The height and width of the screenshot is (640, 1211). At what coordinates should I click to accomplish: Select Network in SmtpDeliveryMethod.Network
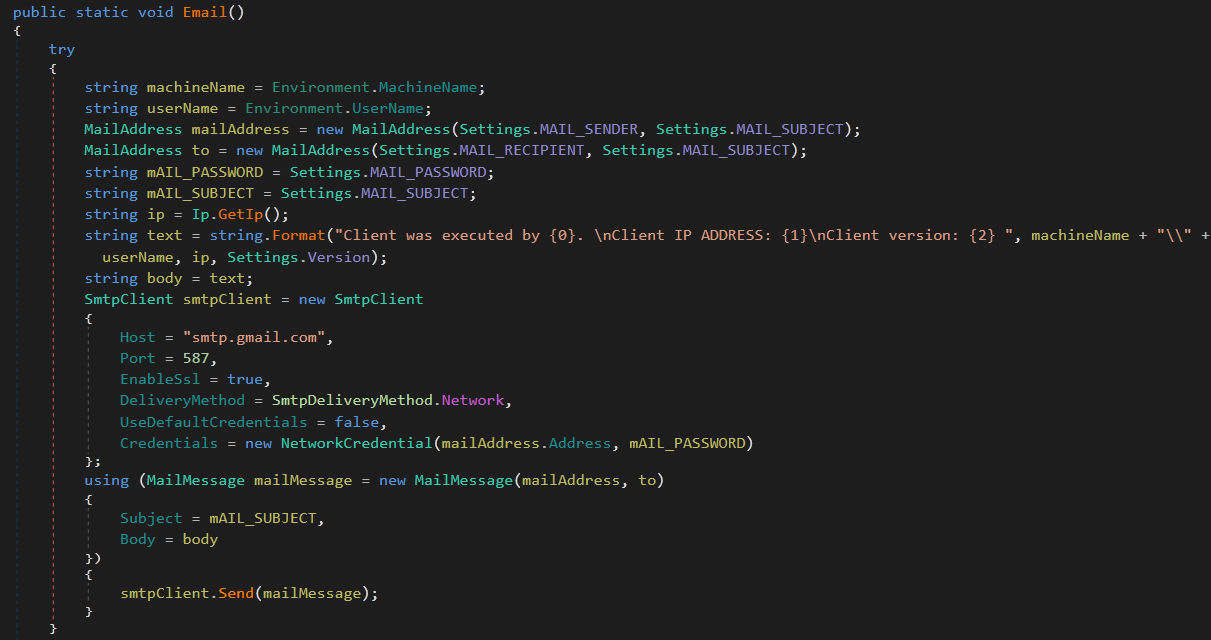coord(473,400)
